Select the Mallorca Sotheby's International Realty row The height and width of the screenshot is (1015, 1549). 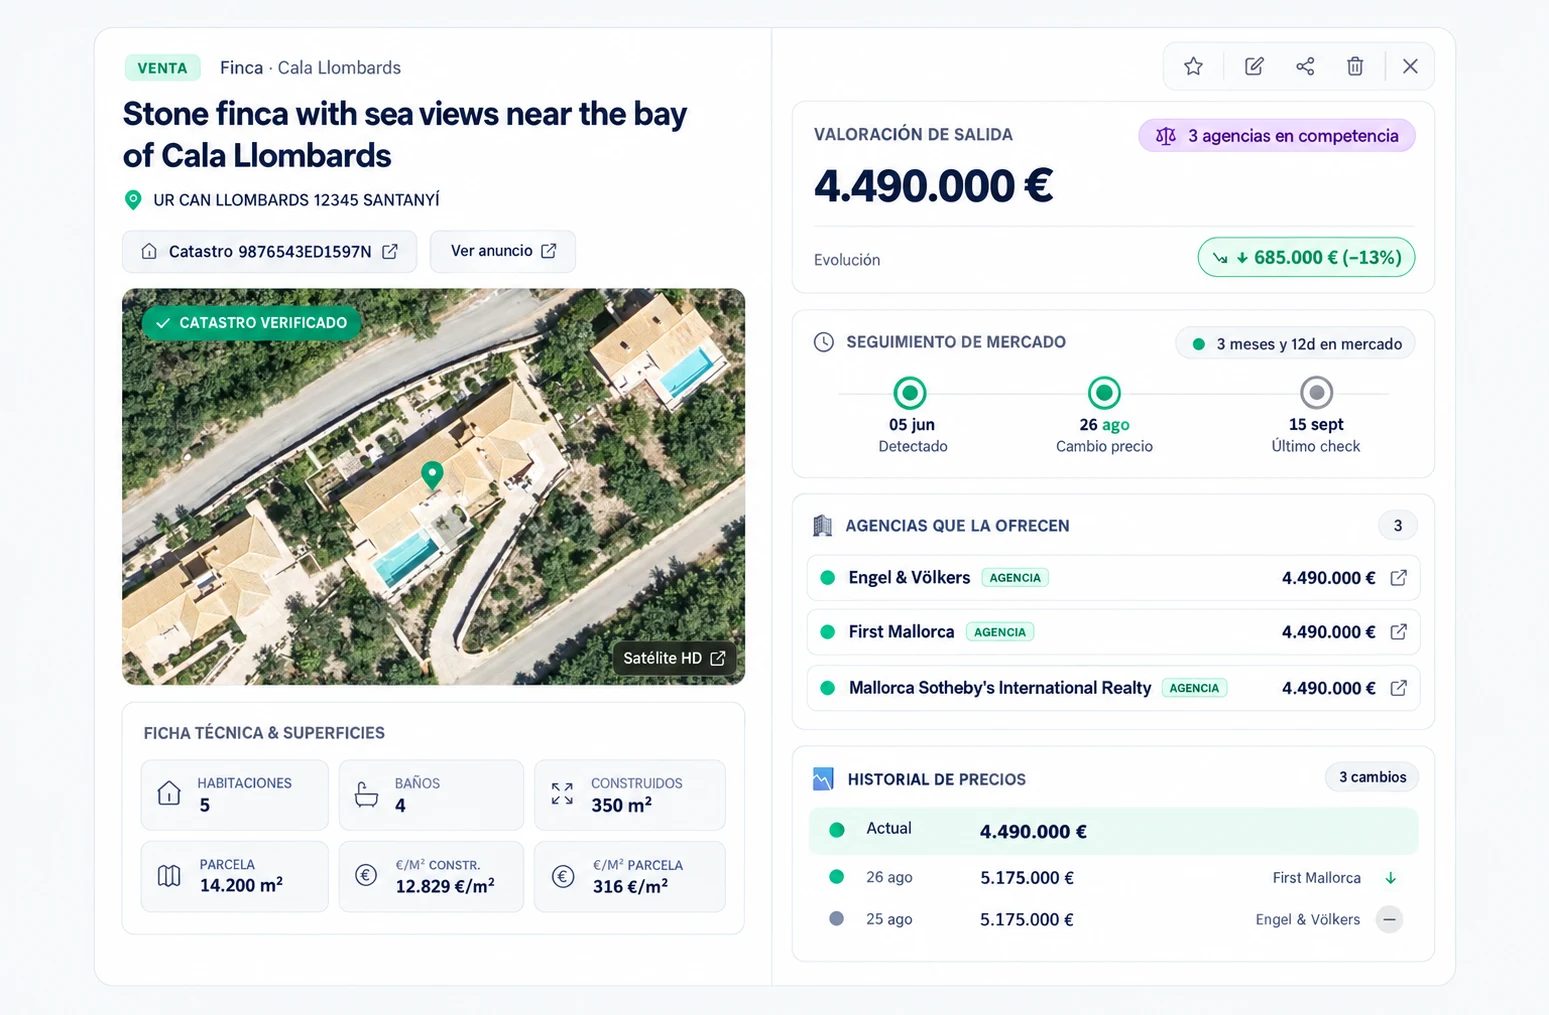coord(1113,688)
